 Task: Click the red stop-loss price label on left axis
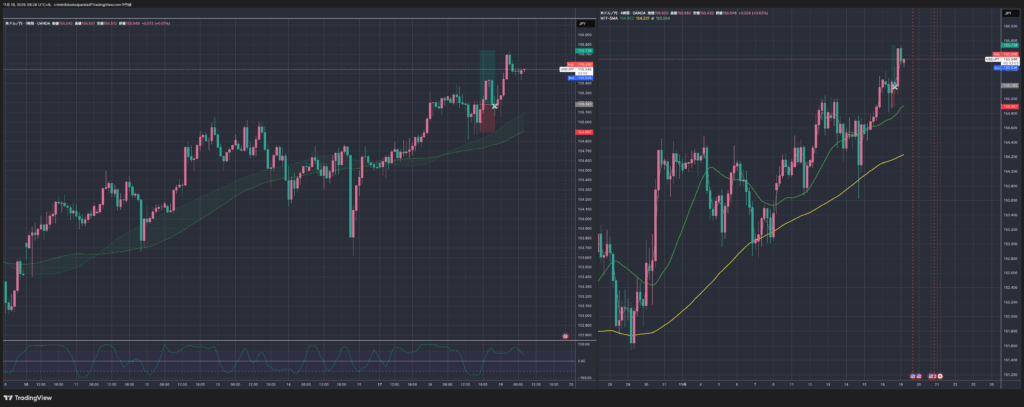pyautogui.click(x=581, y=132)
